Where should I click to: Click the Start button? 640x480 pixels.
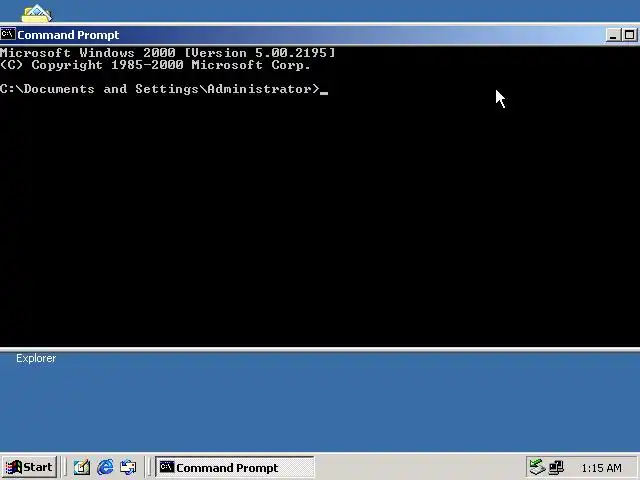[x=29, y=467]
